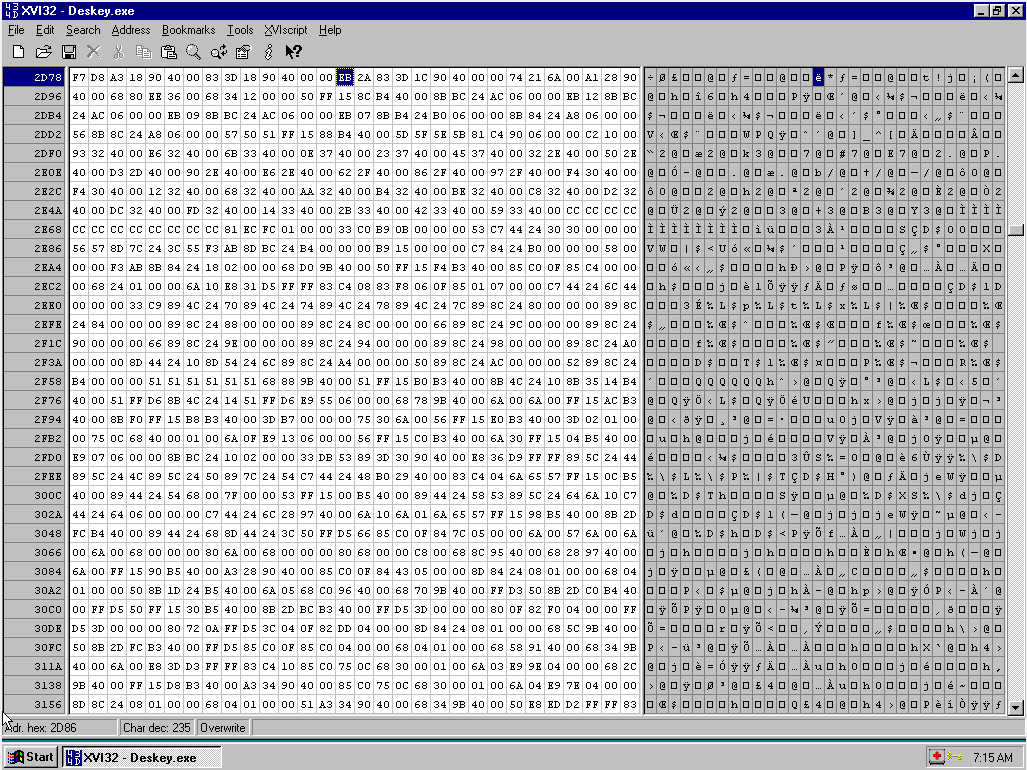
Task: Select the highlighted EB hex byte cell
Action: click(345, 77)
